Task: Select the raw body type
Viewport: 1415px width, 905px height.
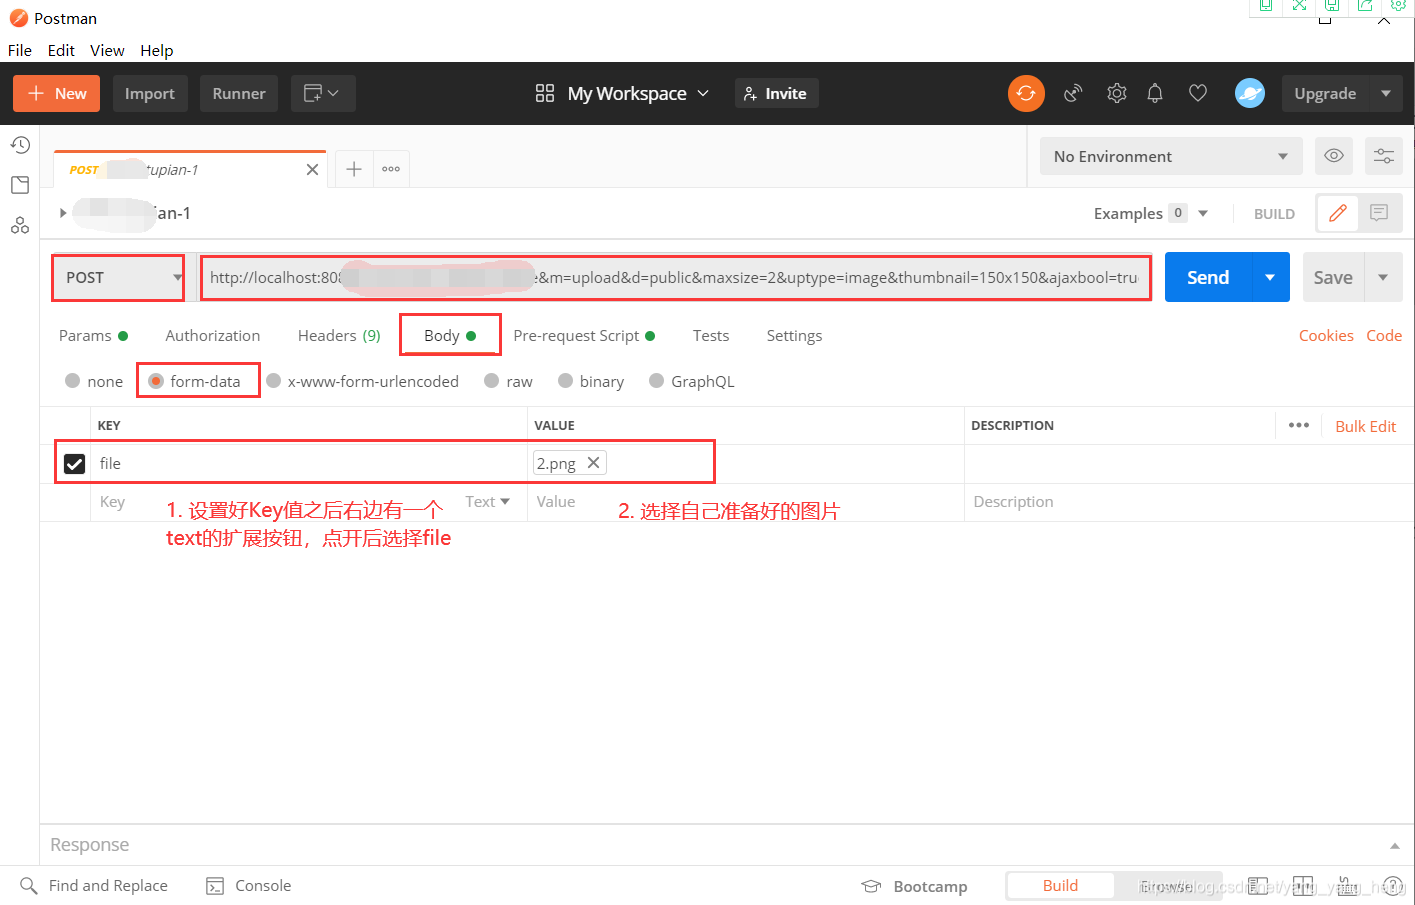Action: (508, 381)
